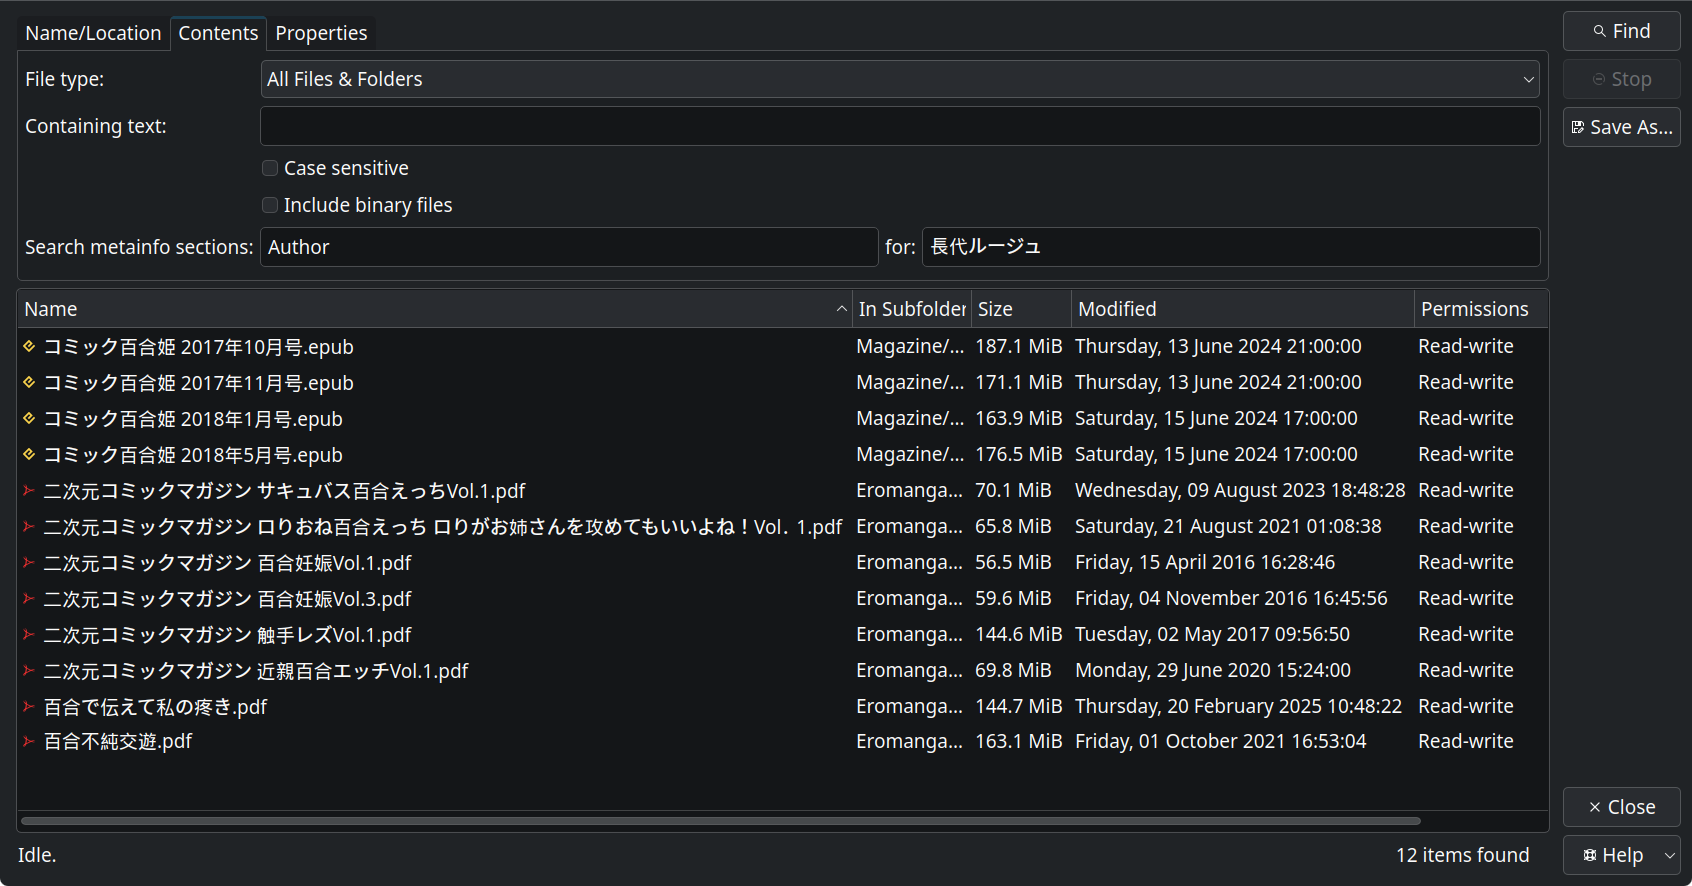The image size is (1692, 886).
Task: Click the PDF icon for 百合で伝えて私の疼き
Action: (x=29, y=706)
